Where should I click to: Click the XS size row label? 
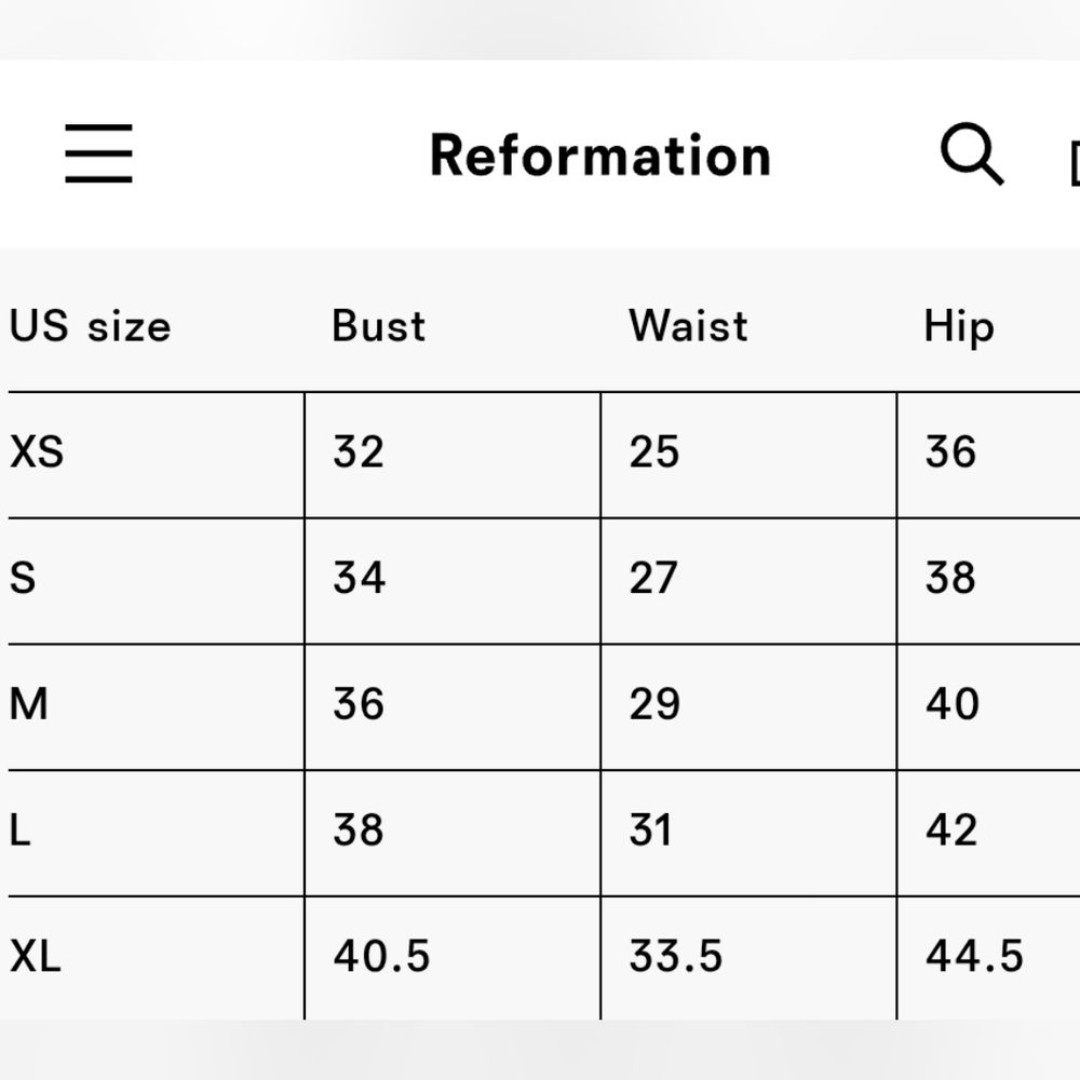pos(37,452)
